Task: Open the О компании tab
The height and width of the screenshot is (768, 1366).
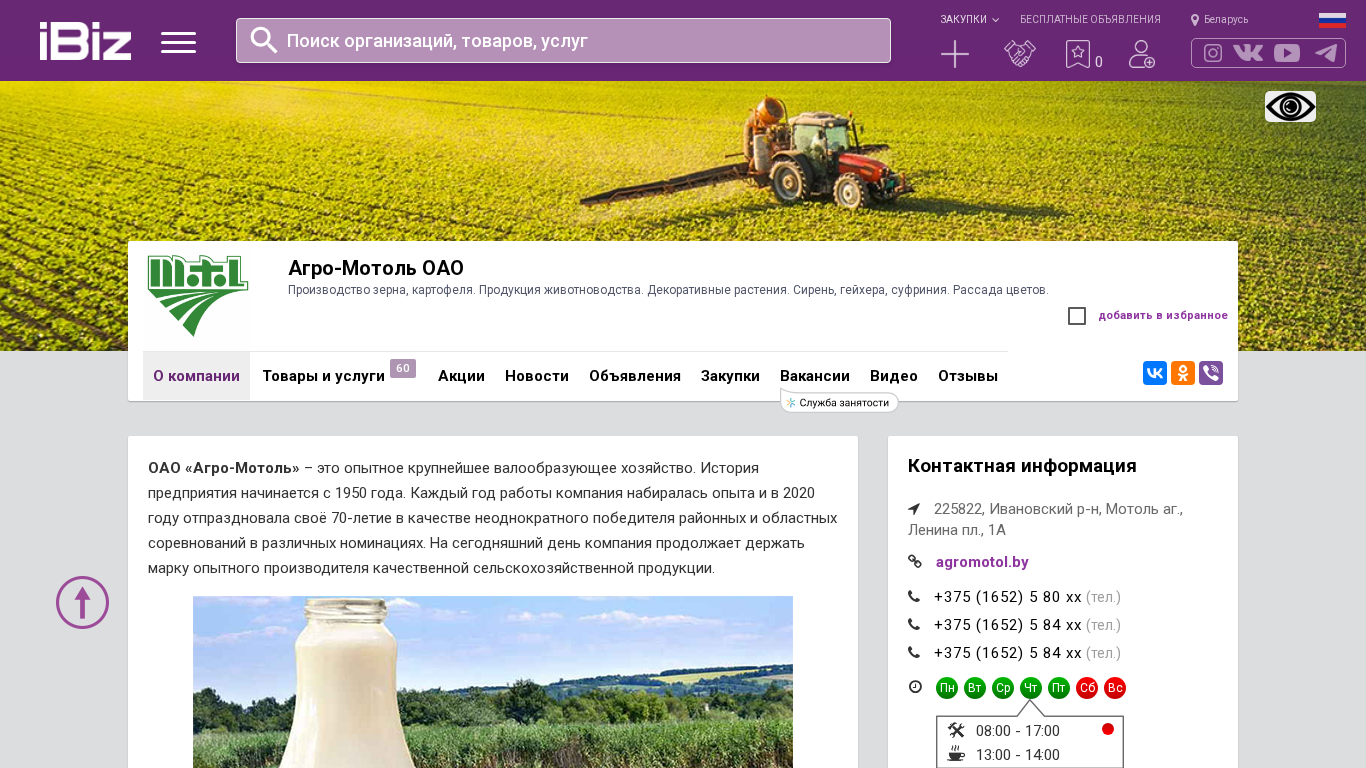Action: pos(196,376)
